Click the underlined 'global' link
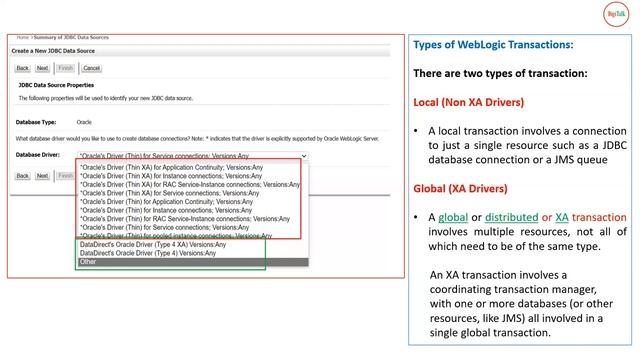Viewport: 640px width, 360px height. 453,218
